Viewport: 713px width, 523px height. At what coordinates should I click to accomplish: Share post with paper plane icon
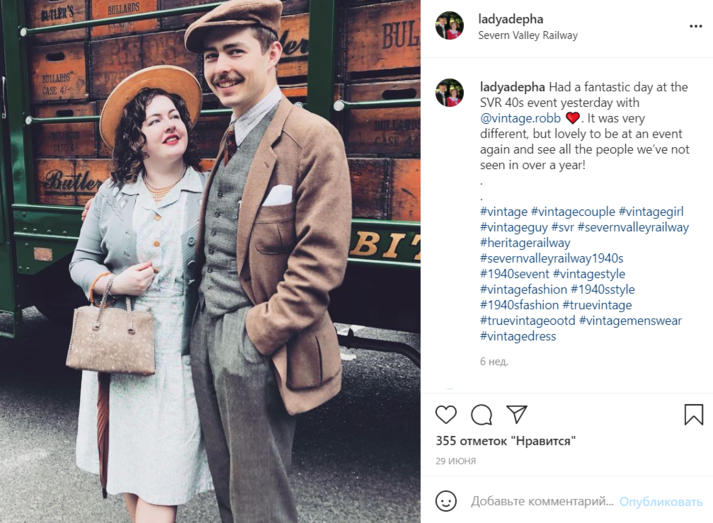517,414
